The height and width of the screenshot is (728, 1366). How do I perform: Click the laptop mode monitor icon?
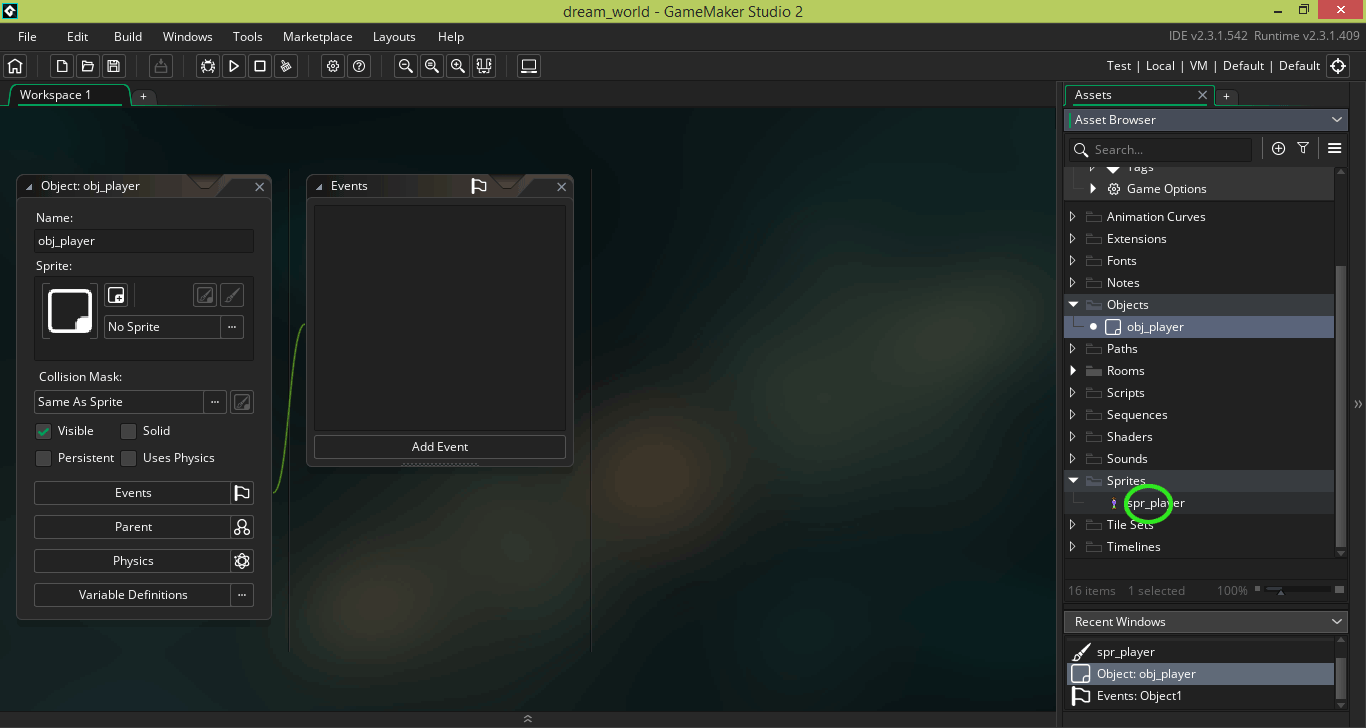pyautogui.click(x=530, y=66)
